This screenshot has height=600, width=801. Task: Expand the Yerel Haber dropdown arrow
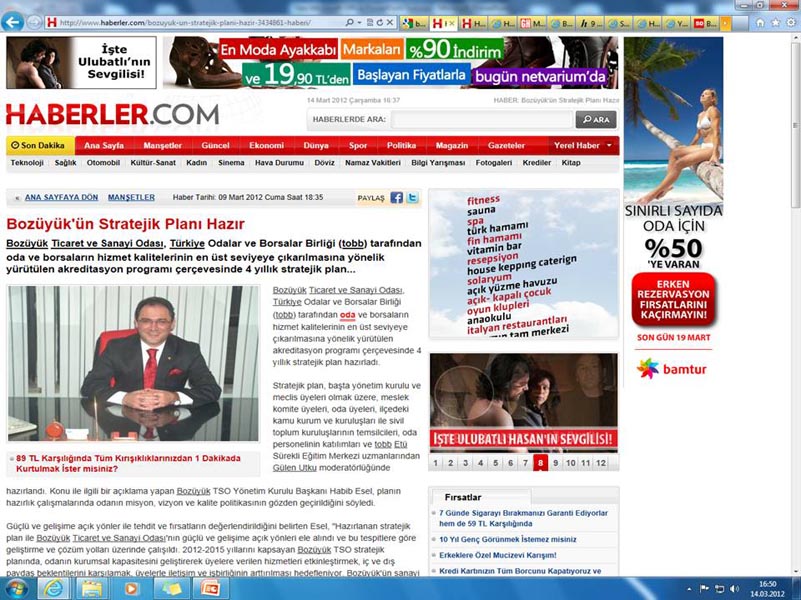(x=609, y=146)
